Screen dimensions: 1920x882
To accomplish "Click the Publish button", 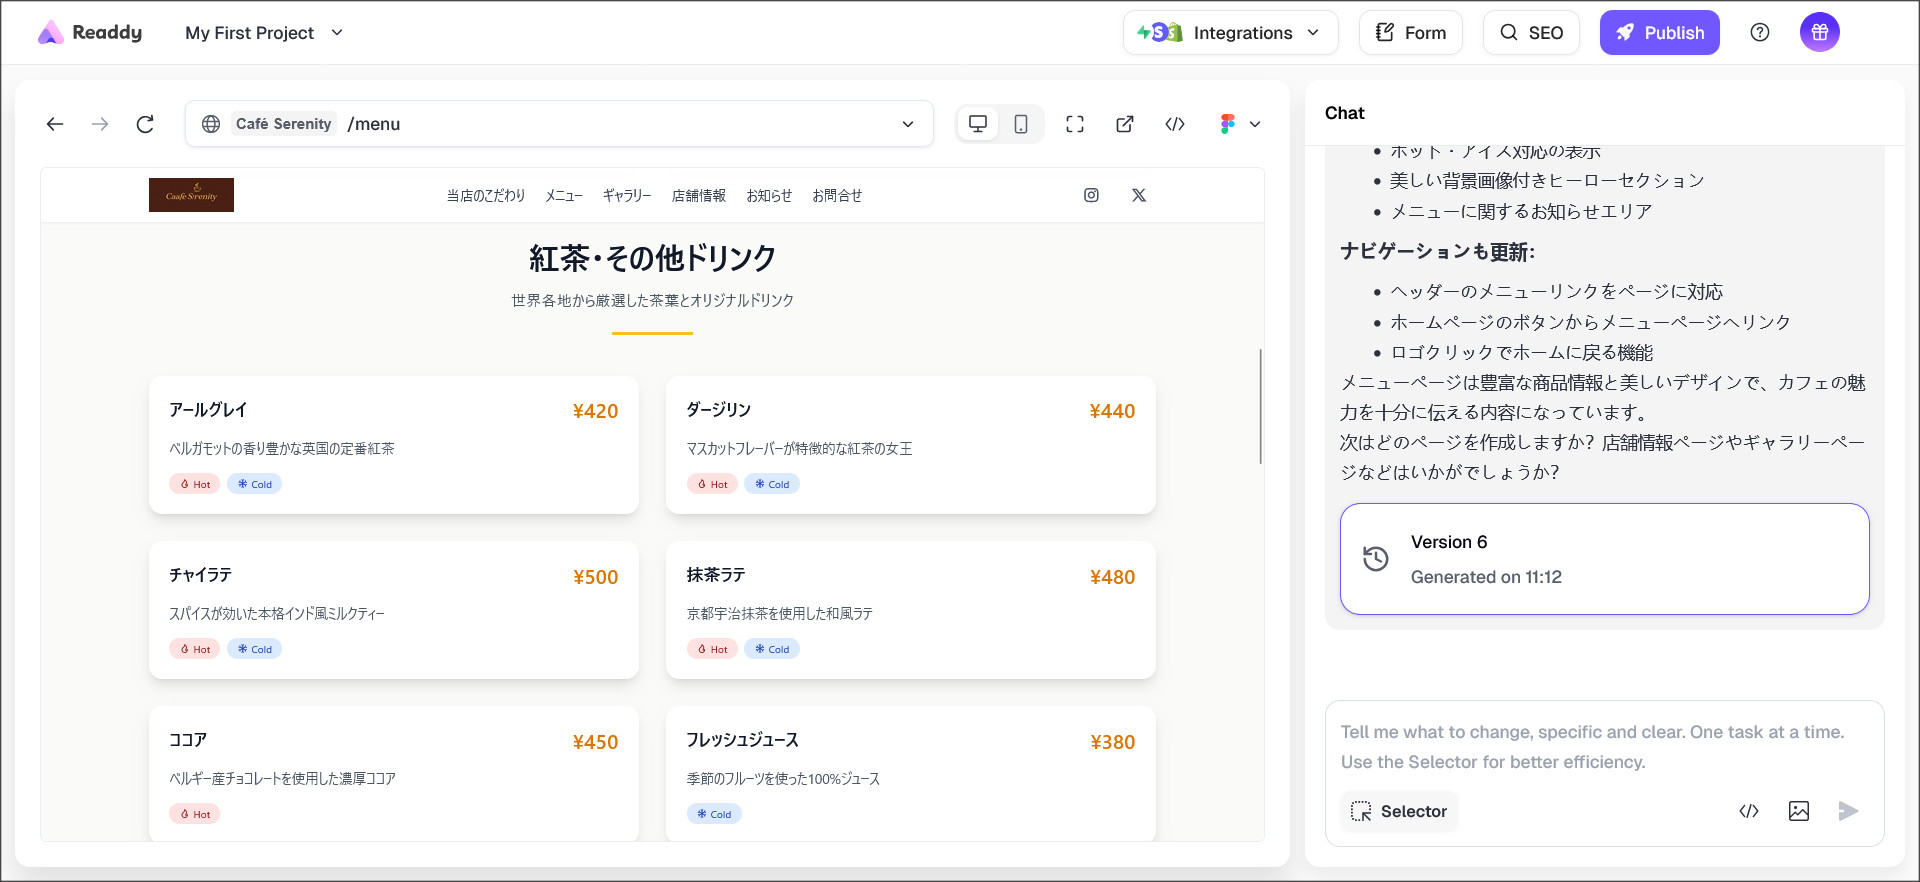I will click(x=1659, y=33).
